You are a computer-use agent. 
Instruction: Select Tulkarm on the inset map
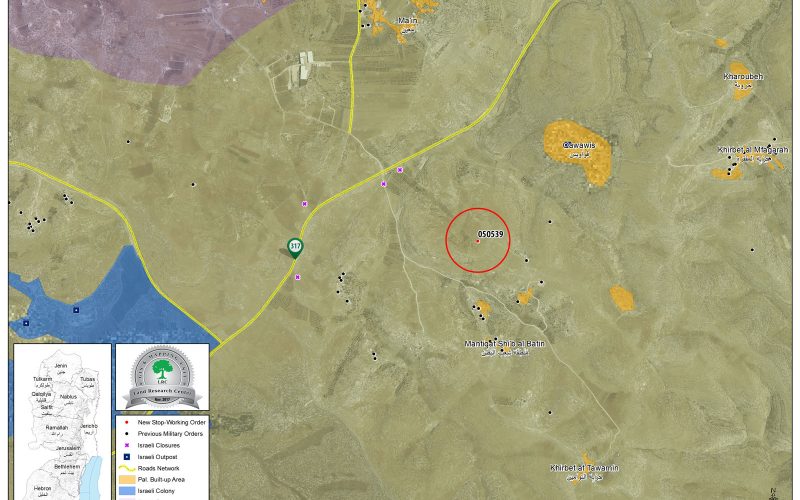click(43, 379)
